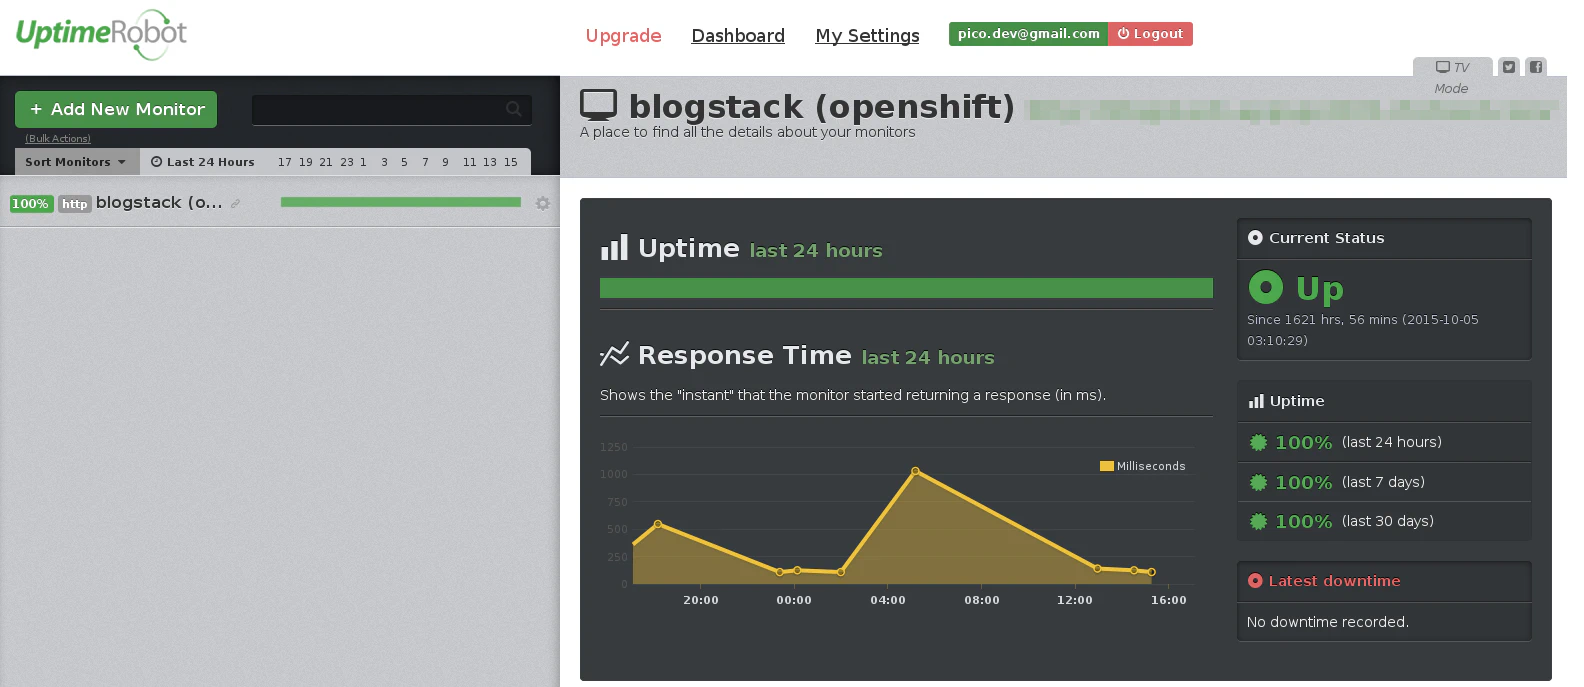The image size is (1584, 687).
Task: Click the link icon beside blogstack name
Action: coord(236,204)
